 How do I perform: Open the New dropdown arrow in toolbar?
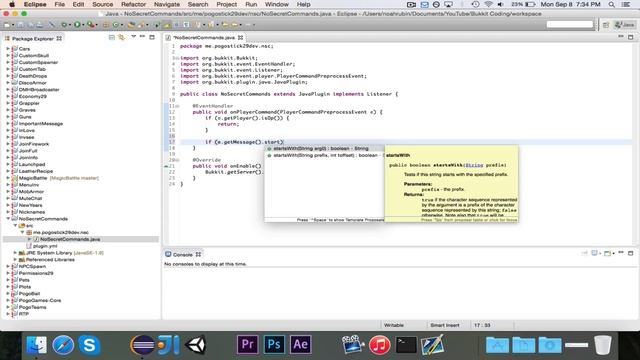pos(13,25)
